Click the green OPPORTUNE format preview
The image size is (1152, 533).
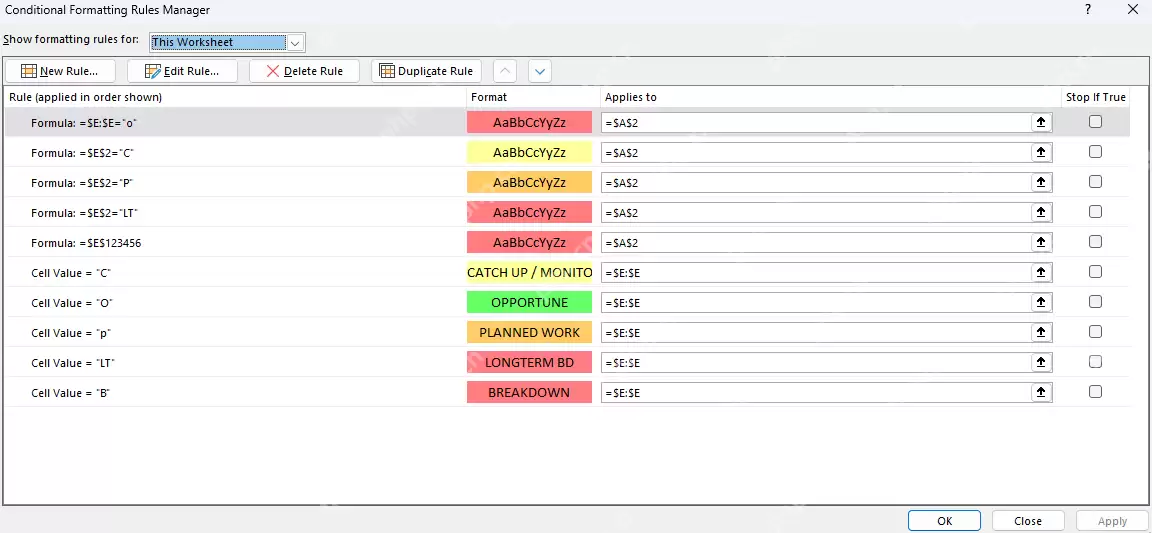529,303
